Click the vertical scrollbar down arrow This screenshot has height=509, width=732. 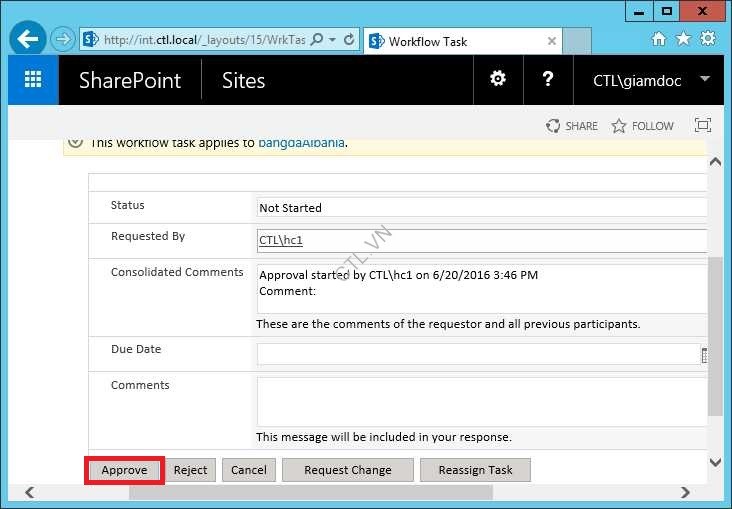(x=714, y=462)
